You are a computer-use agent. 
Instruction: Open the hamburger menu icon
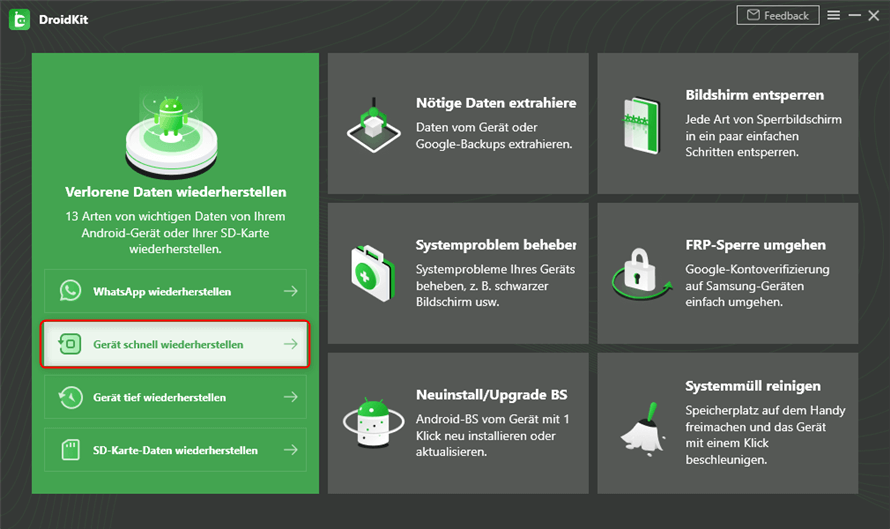click(833, 15)
